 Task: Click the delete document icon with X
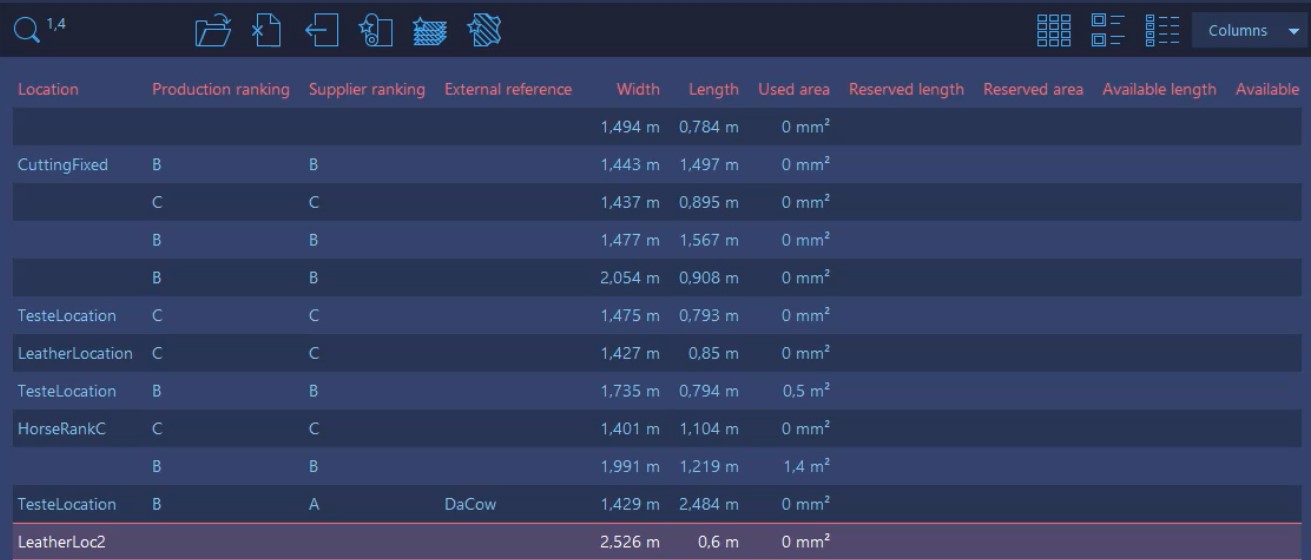pos(265,31)
